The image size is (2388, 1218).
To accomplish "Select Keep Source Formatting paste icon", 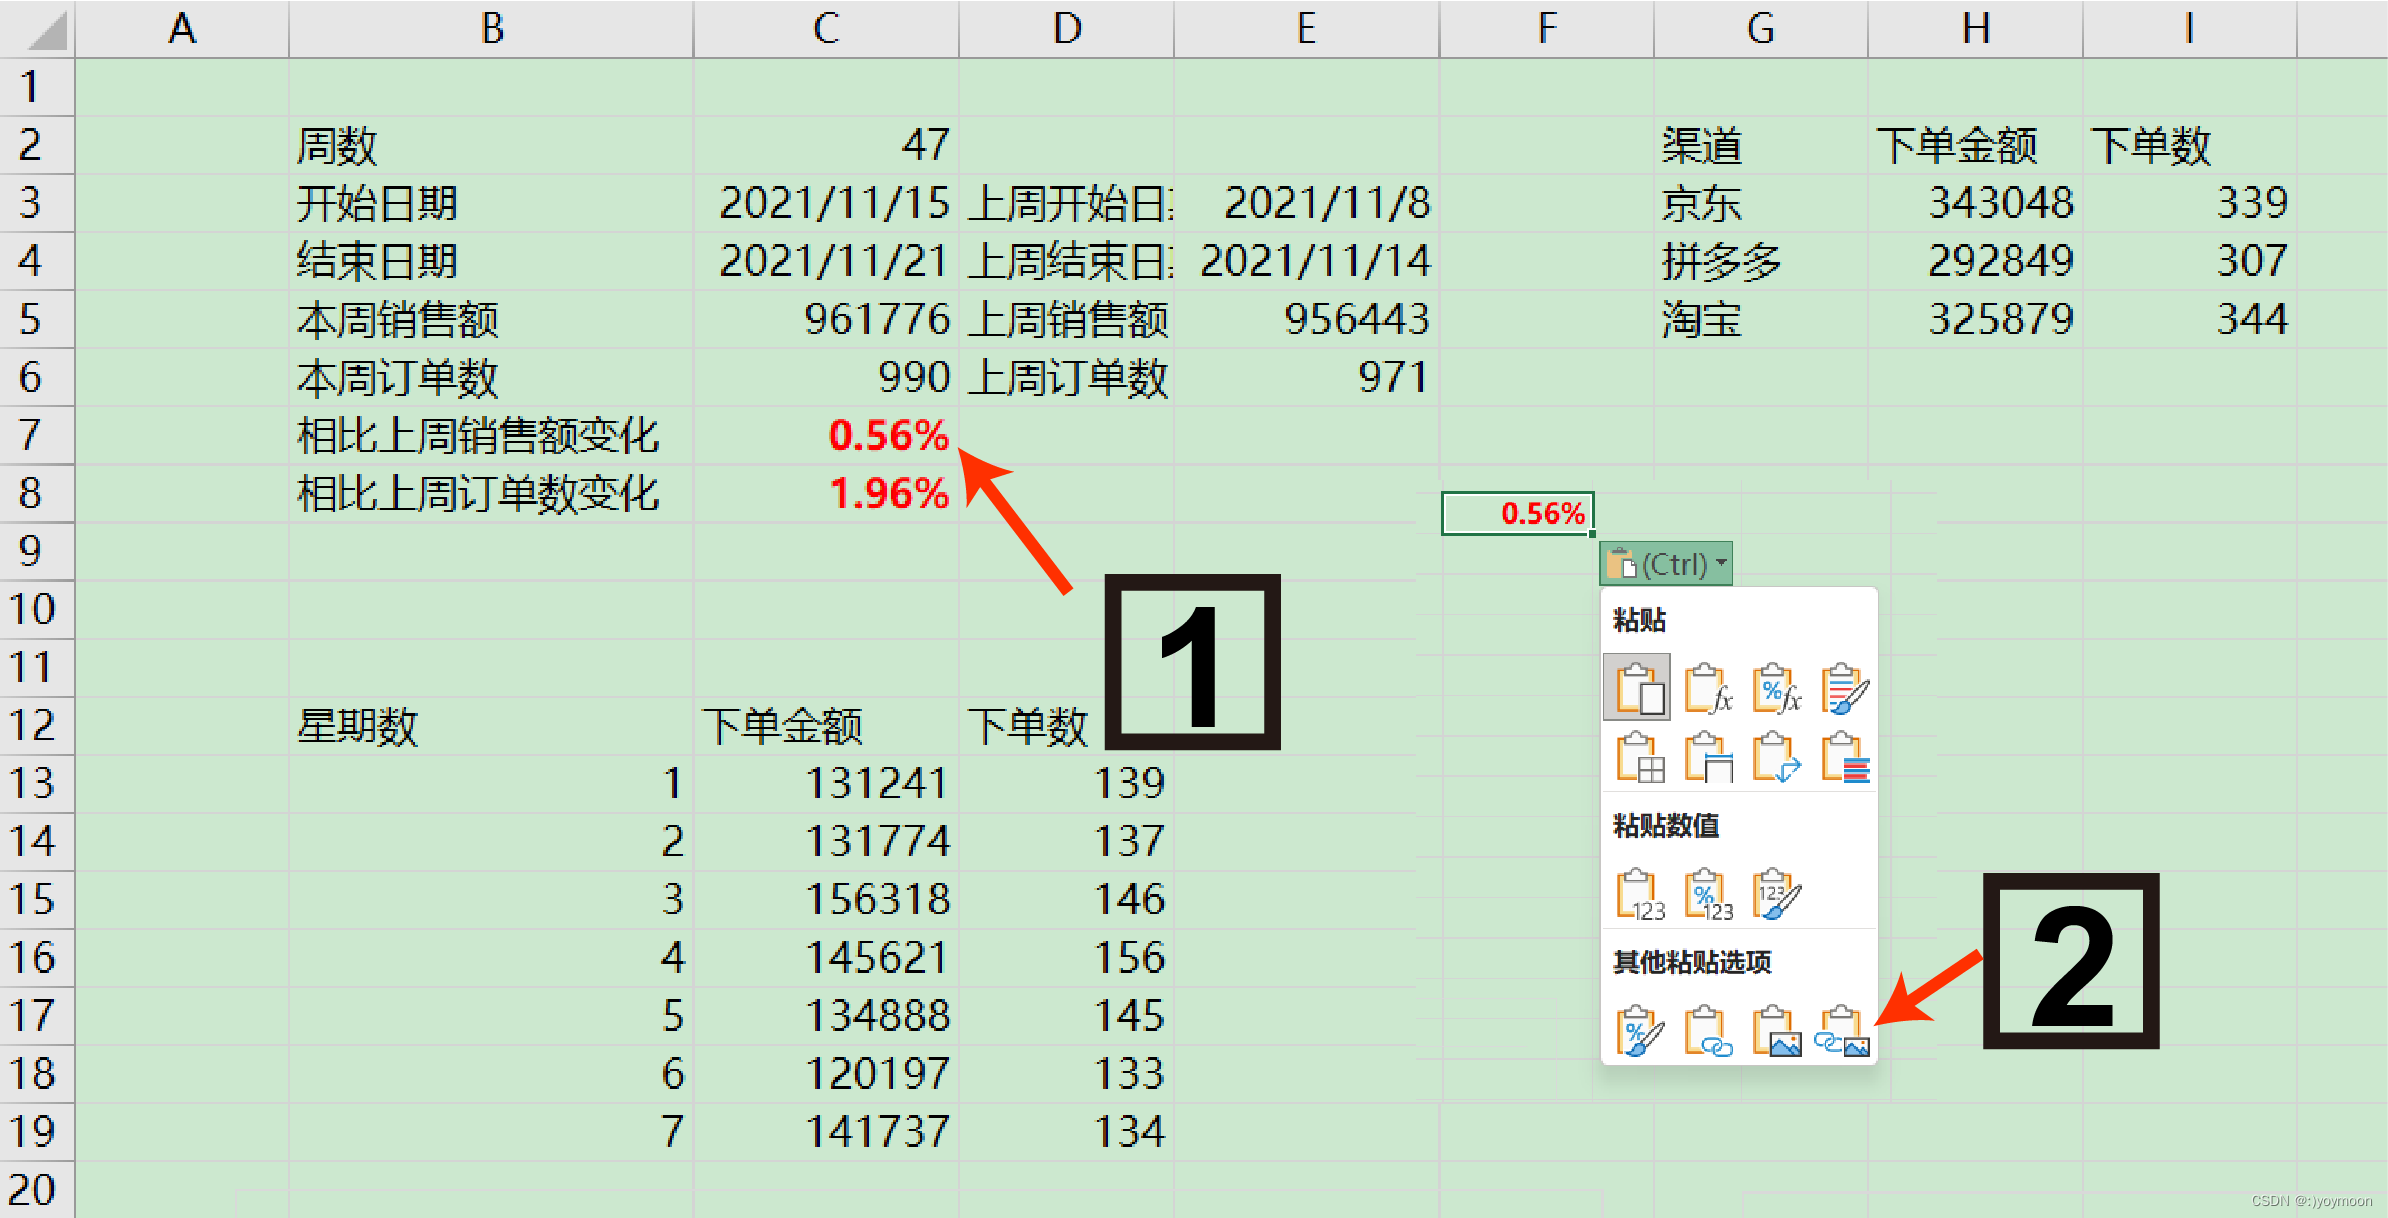I will [x=1848, y=688].
